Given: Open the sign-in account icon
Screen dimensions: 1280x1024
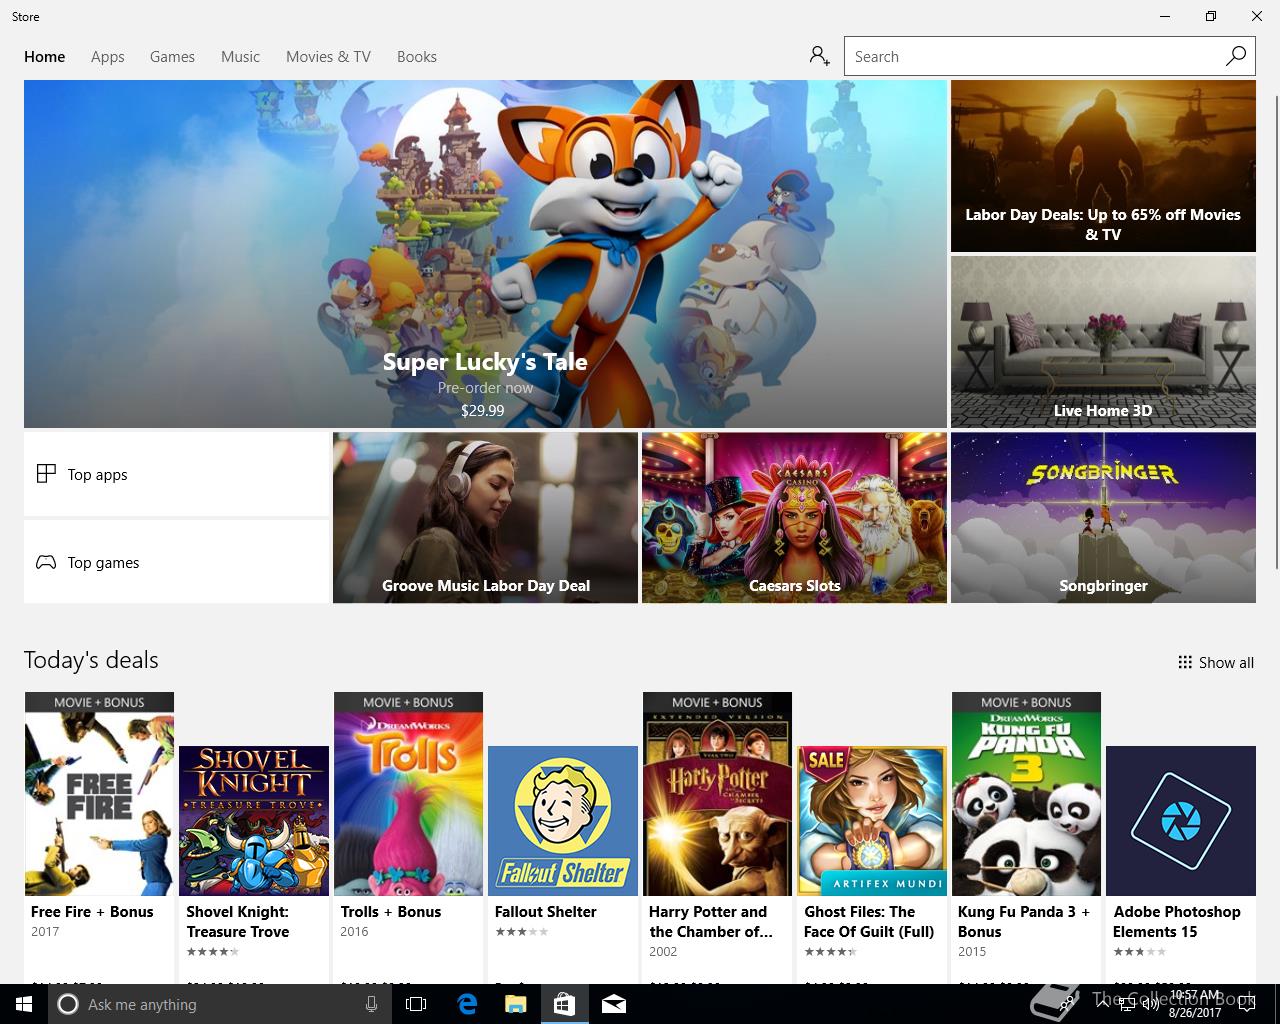Looking at the screenshot, I should (x=820, y=56).
